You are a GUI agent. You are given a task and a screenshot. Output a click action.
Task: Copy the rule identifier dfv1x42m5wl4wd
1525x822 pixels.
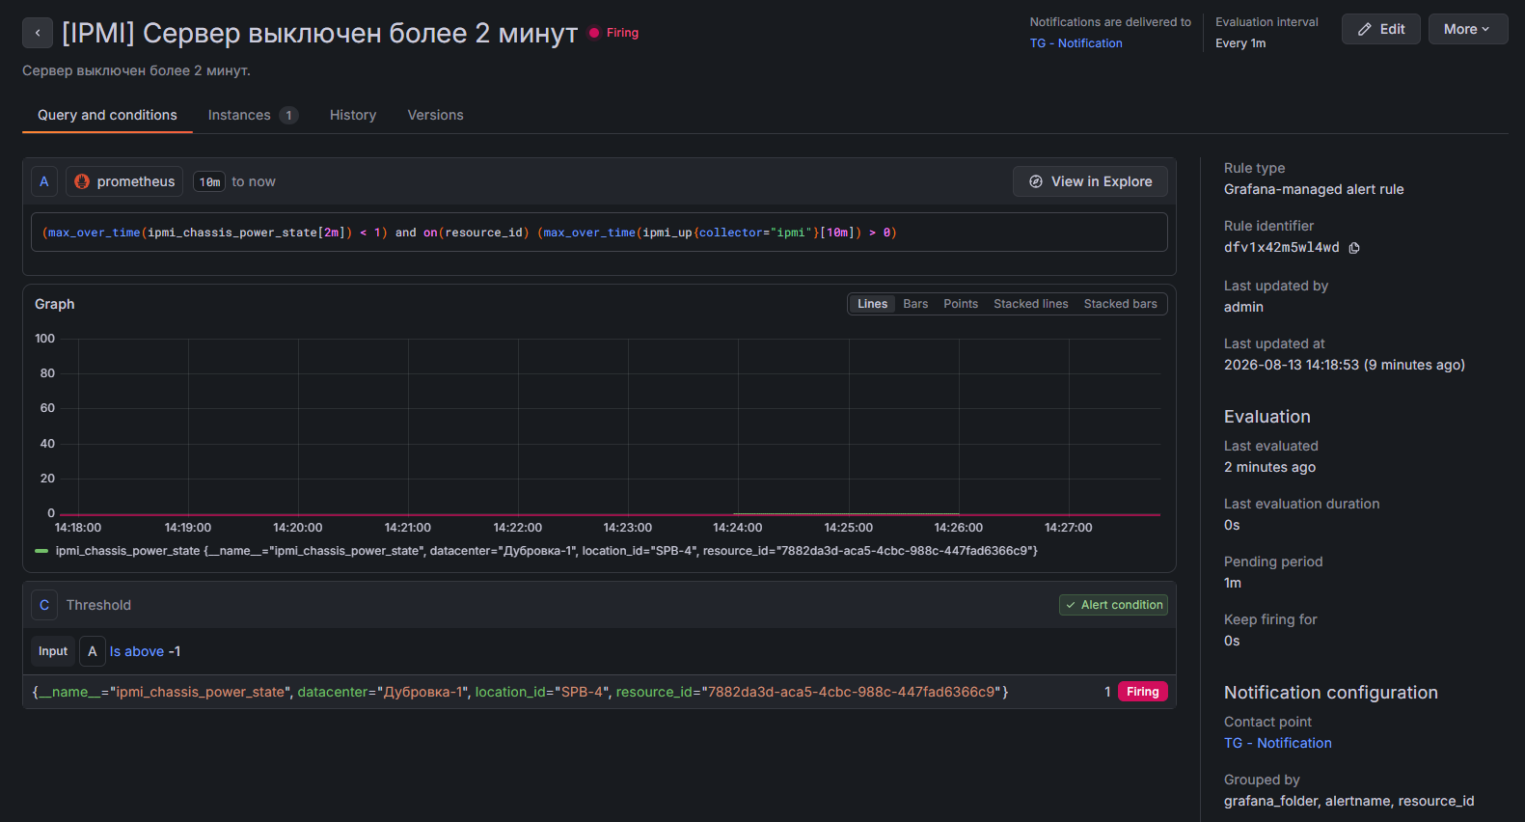point(1354,248)
